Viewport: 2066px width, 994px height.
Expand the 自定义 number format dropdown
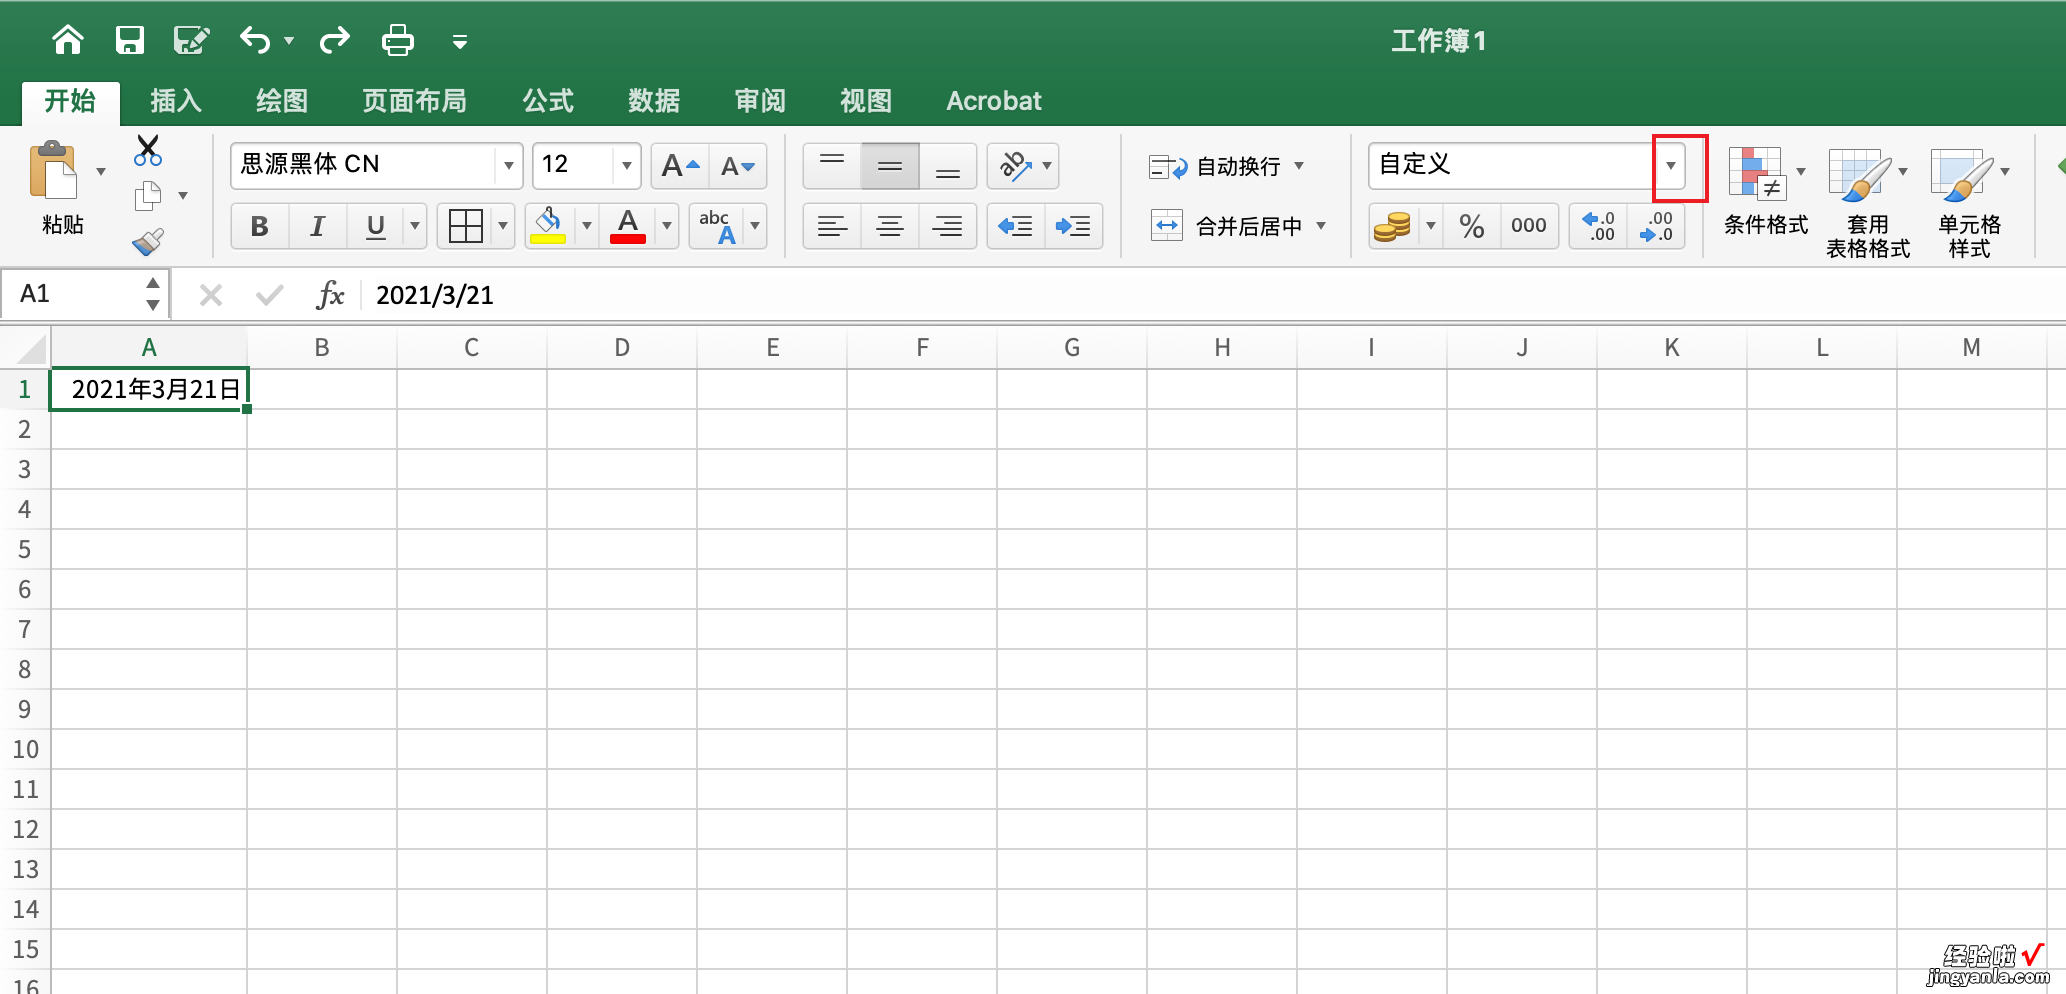click(1671, 166)
